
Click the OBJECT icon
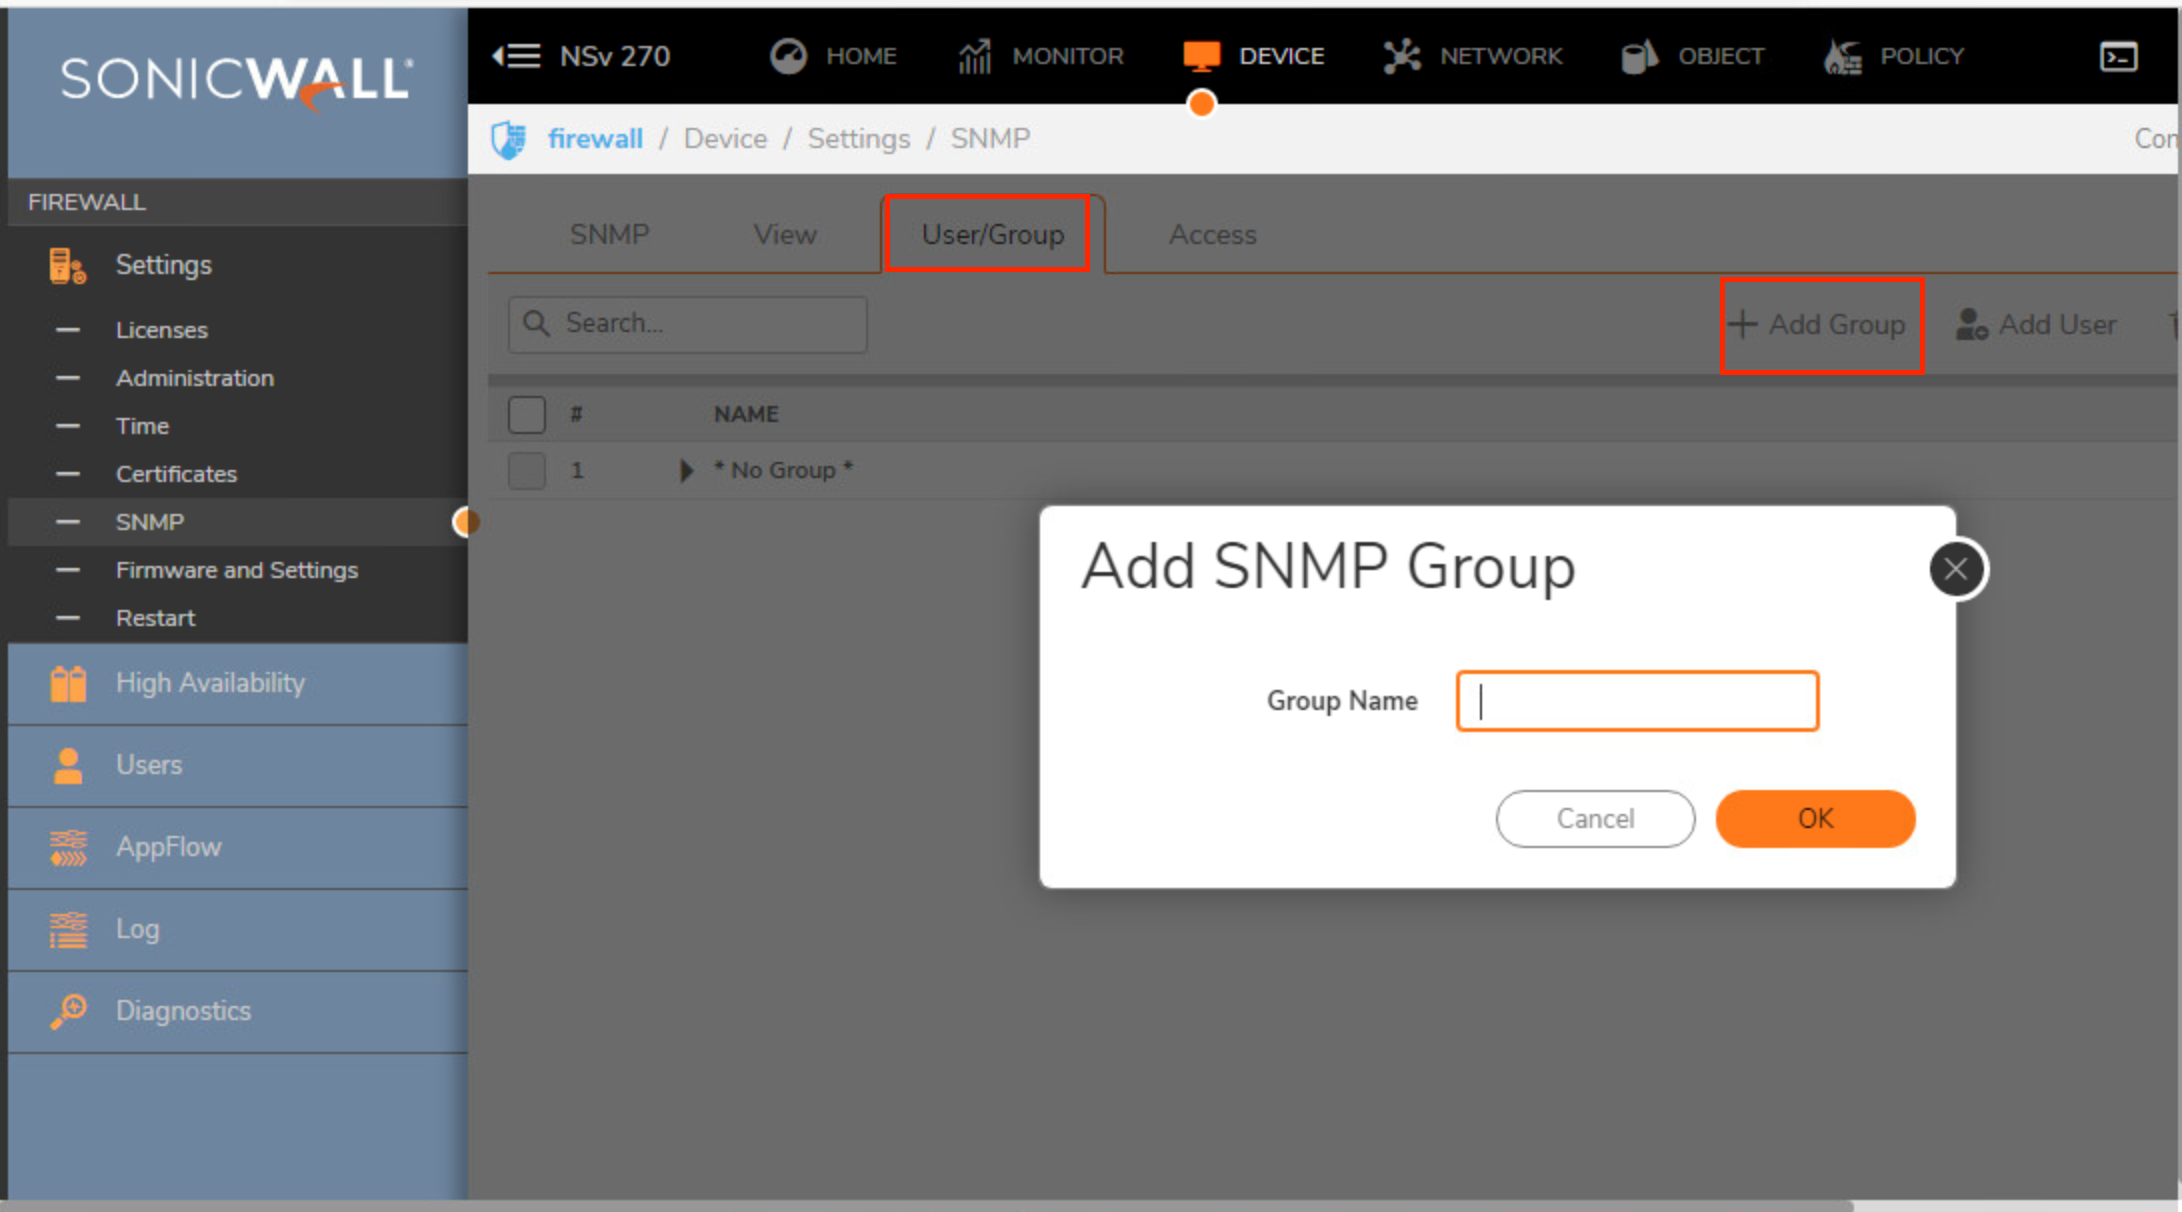click(1639, 56)
